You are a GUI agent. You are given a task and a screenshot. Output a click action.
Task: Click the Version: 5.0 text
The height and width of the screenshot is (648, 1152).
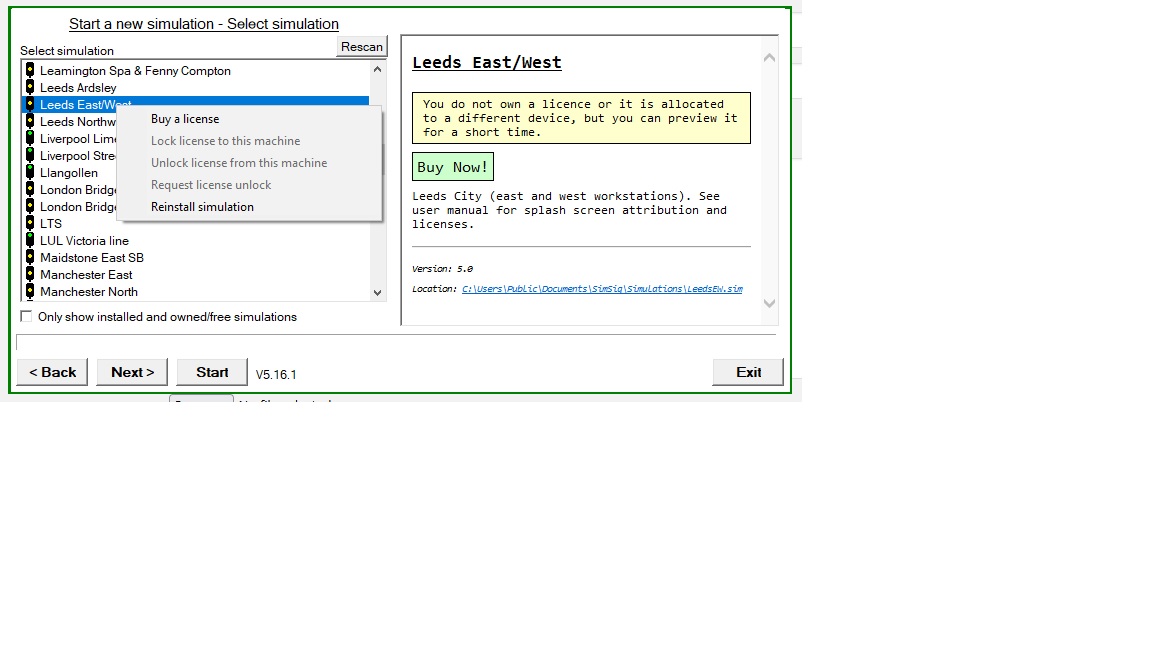(442, 269)
